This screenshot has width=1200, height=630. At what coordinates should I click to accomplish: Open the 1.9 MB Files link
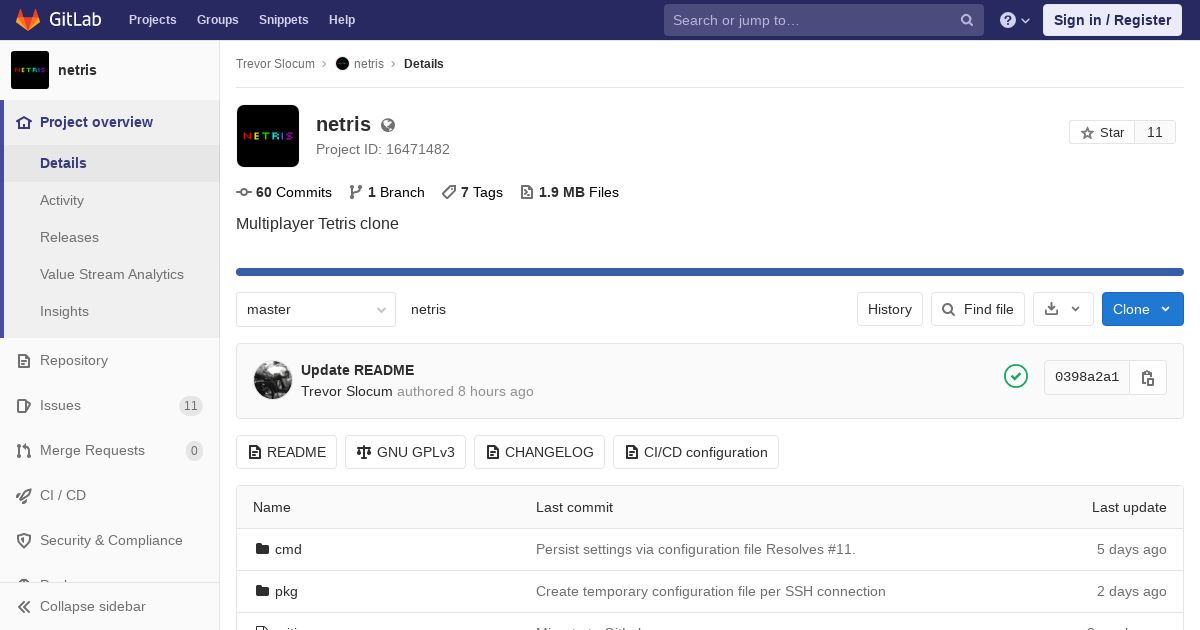click(569, 192)
